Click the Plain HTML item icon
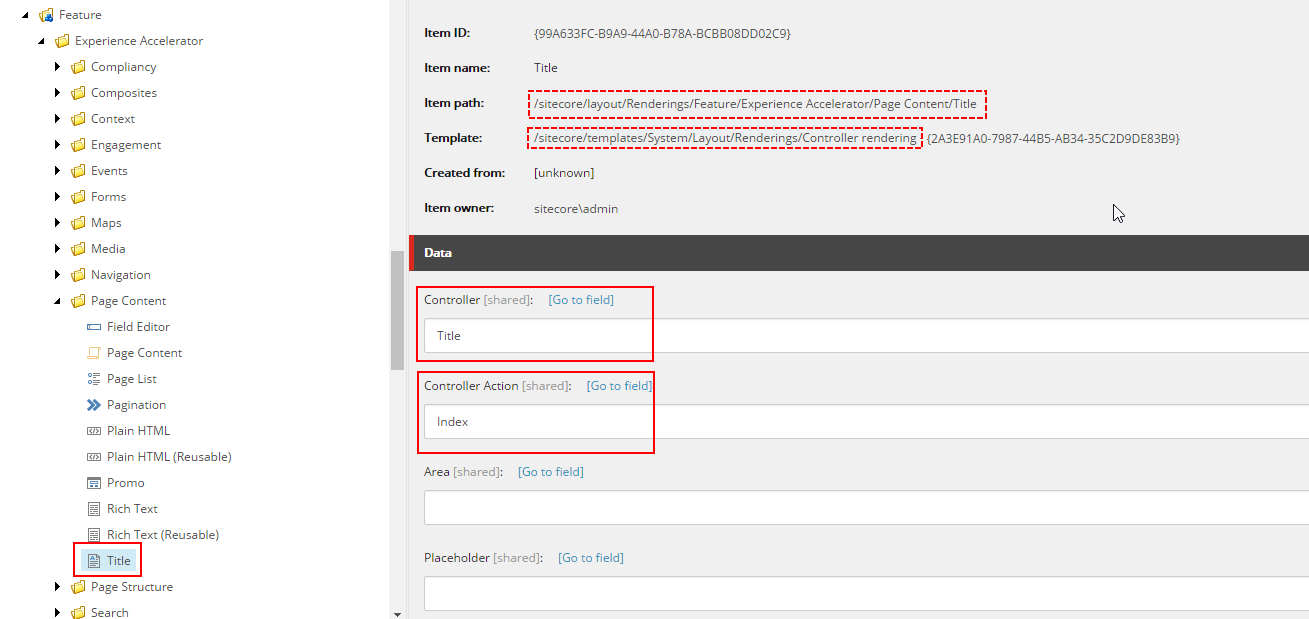The width and height of the screenshot is (1309, 619). (x=94, y=431)
